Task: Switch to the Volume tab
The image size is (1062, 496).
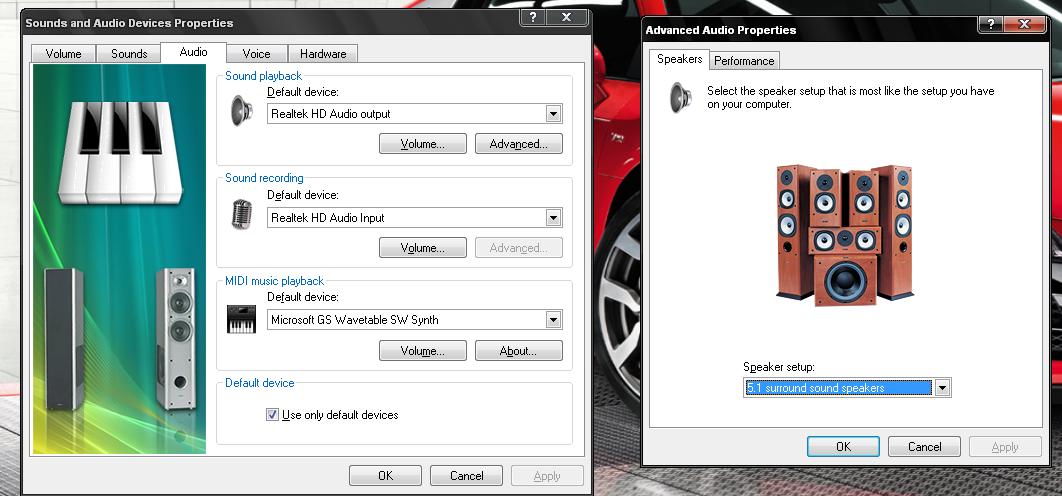Action: click(x=63, y=54)
